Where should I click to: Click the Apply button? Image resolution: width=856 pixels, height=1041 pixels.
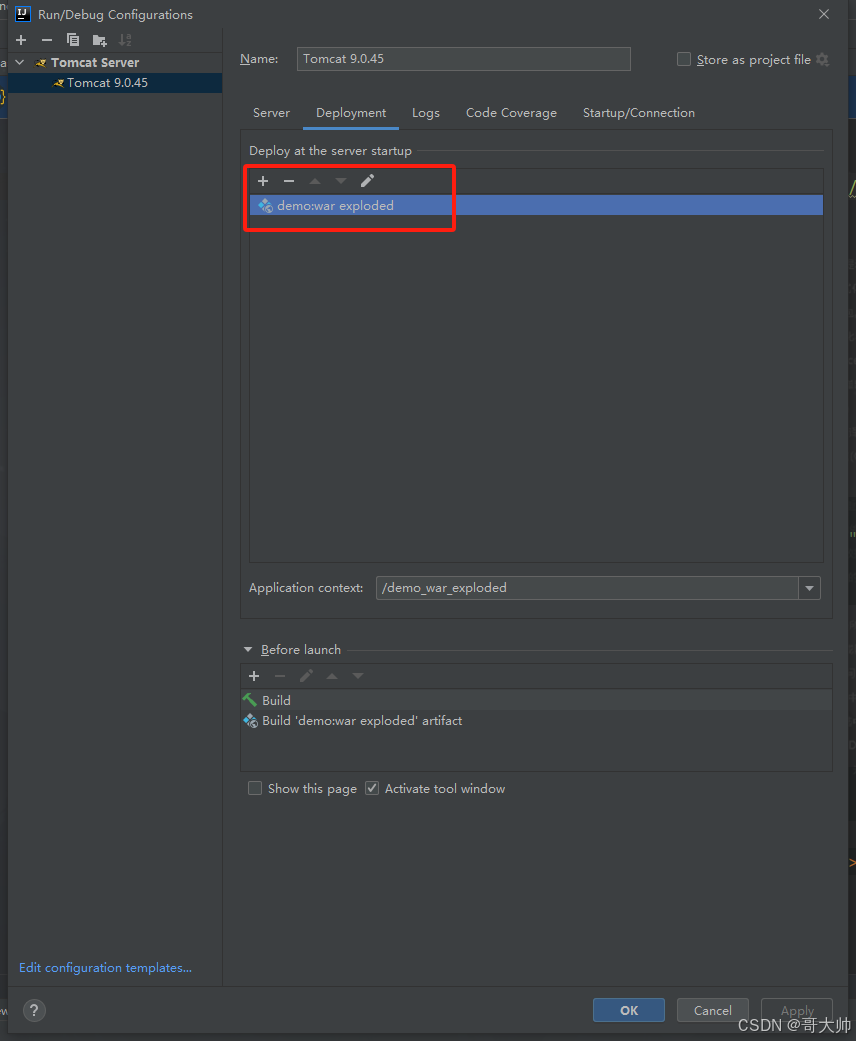coord(797,1010)
